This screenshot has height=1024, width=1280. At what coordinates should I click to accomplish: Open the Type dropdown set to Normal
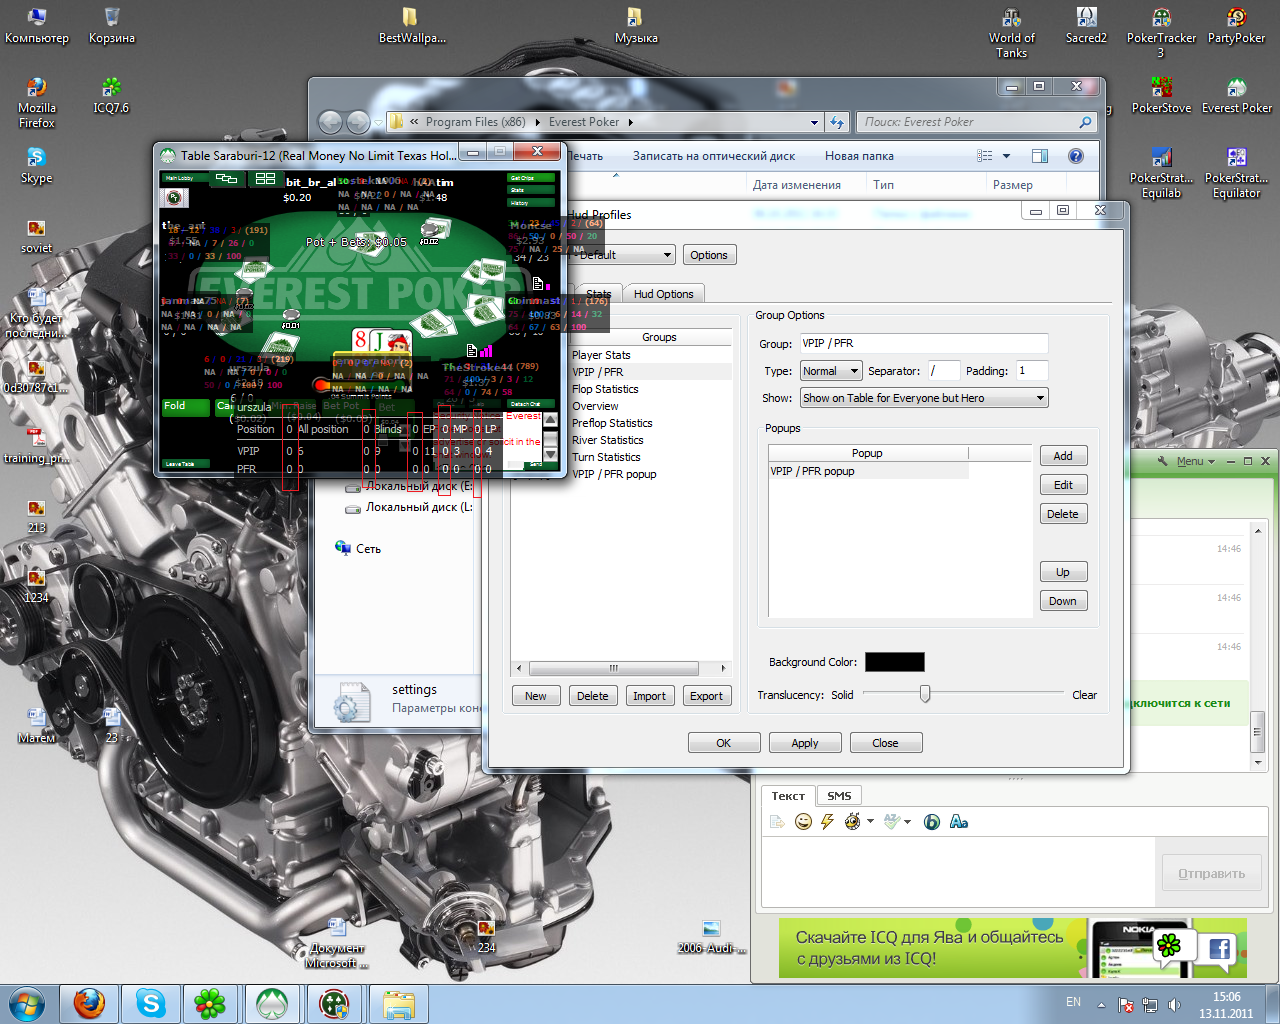coord(831,371)
